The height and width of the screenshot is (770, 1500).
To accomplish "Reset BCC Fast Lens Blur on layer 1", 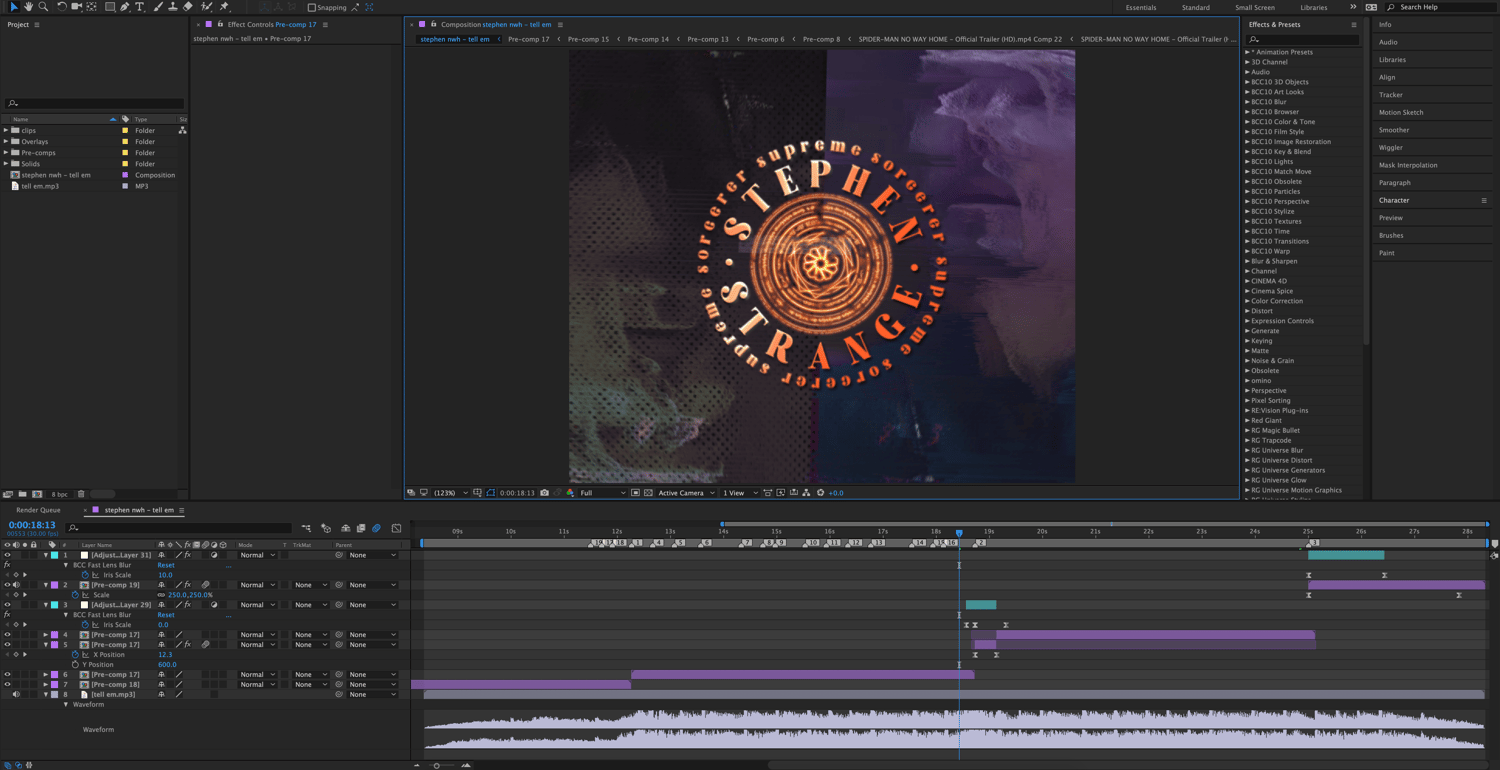I will click(x=166, y=565).
